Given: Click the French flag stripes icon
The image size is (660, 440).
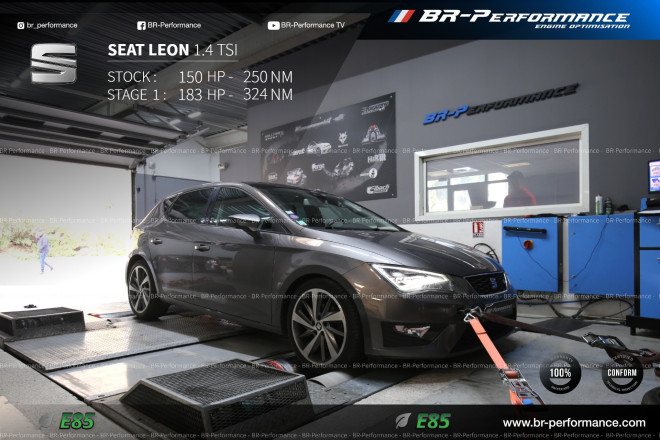Looking at the screenshot, I should [x=401, y=16].
